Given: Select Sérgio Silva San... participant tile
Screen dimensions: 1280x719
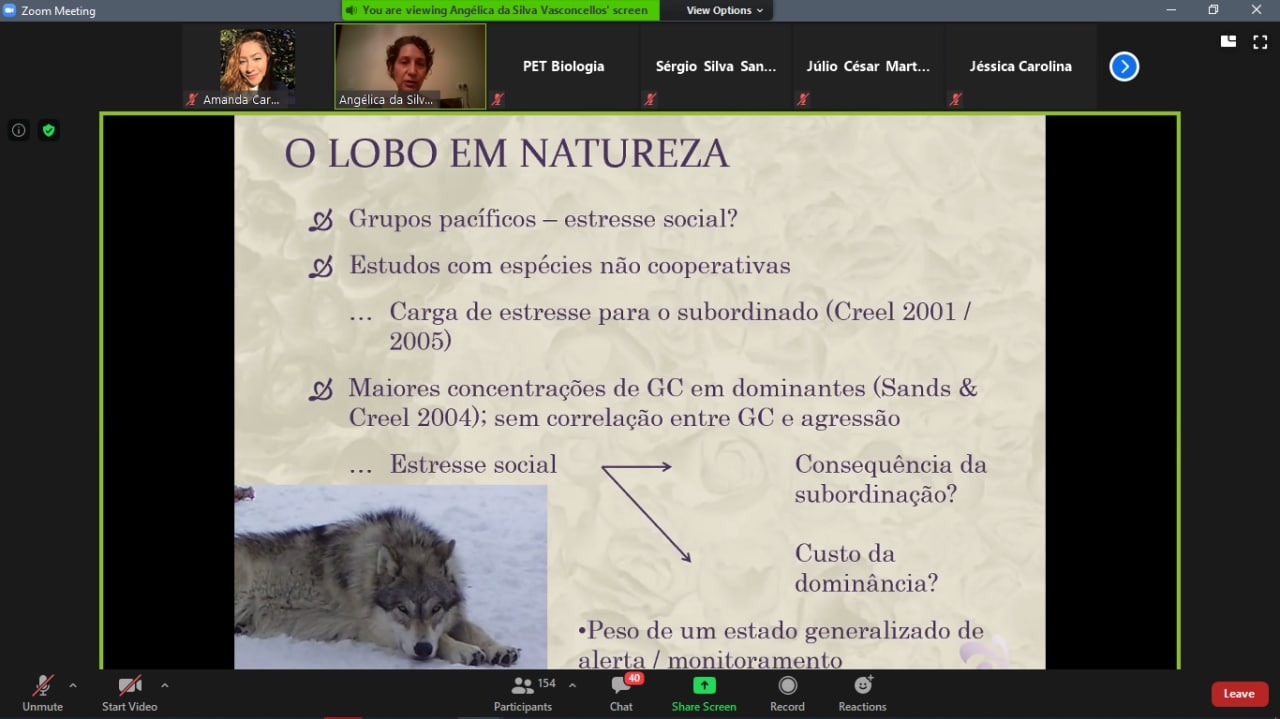Looking at the screenshot, I should [716, 66].
